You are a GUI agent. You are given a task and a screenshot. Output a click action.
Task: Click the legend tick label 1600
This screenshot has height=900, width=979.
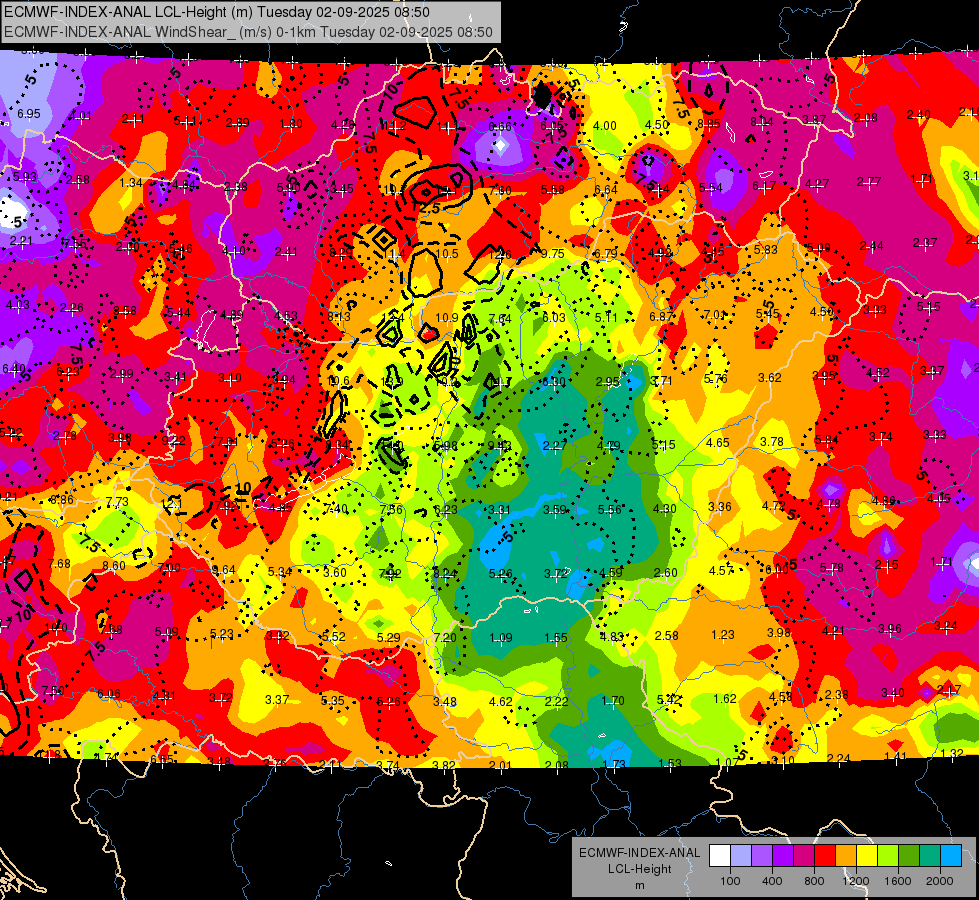898,881
